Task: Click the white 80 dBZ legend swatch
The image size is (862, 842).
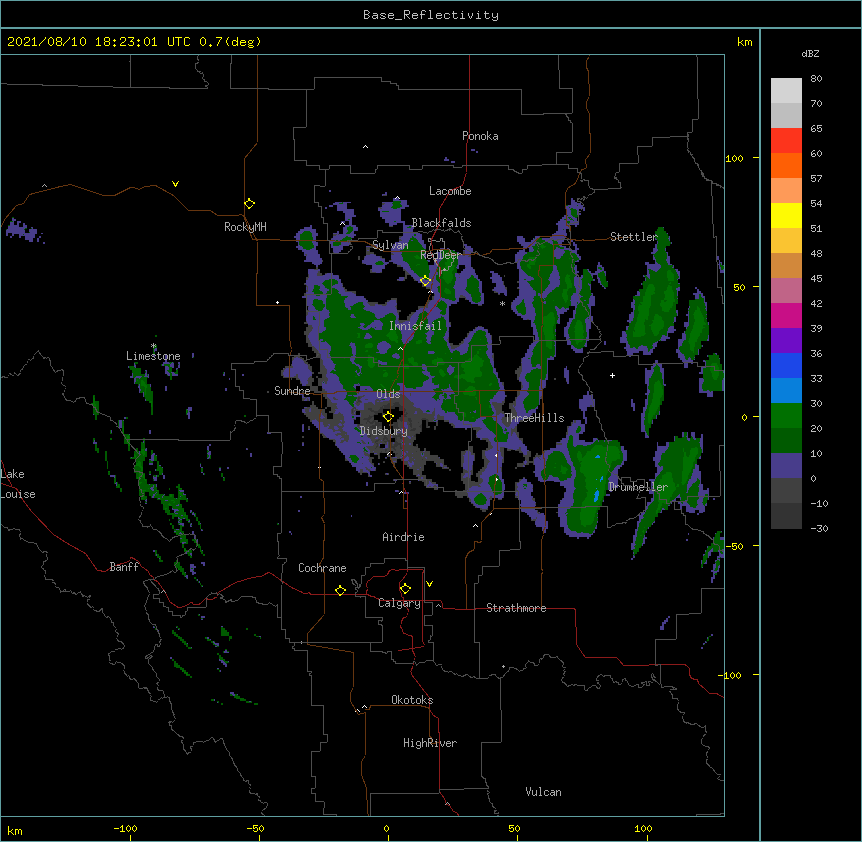Action: click(x=786, y=90)
